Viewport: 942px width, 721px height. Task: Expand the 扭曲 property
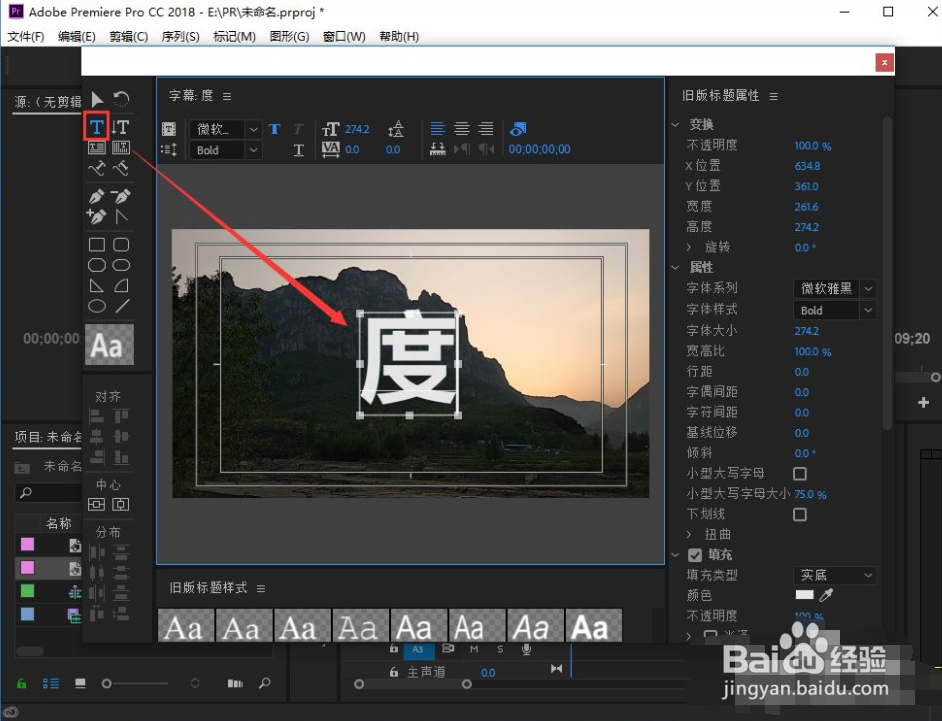(x=689, y=534)
